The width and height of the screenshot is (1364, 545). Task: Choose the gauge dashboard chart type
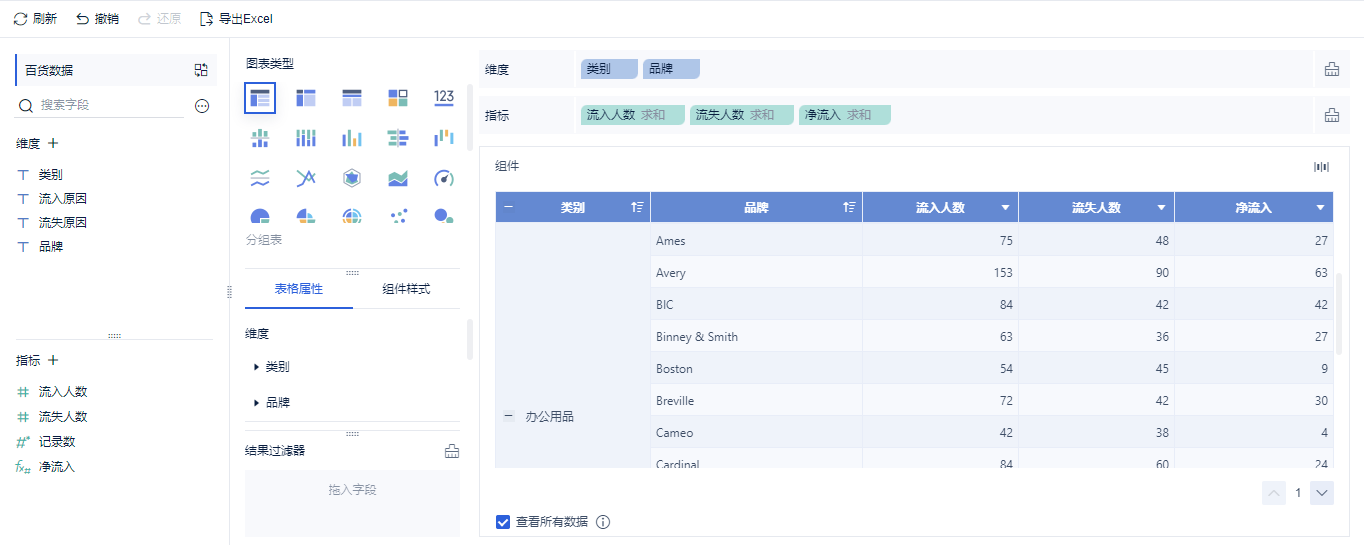[444, 178]
